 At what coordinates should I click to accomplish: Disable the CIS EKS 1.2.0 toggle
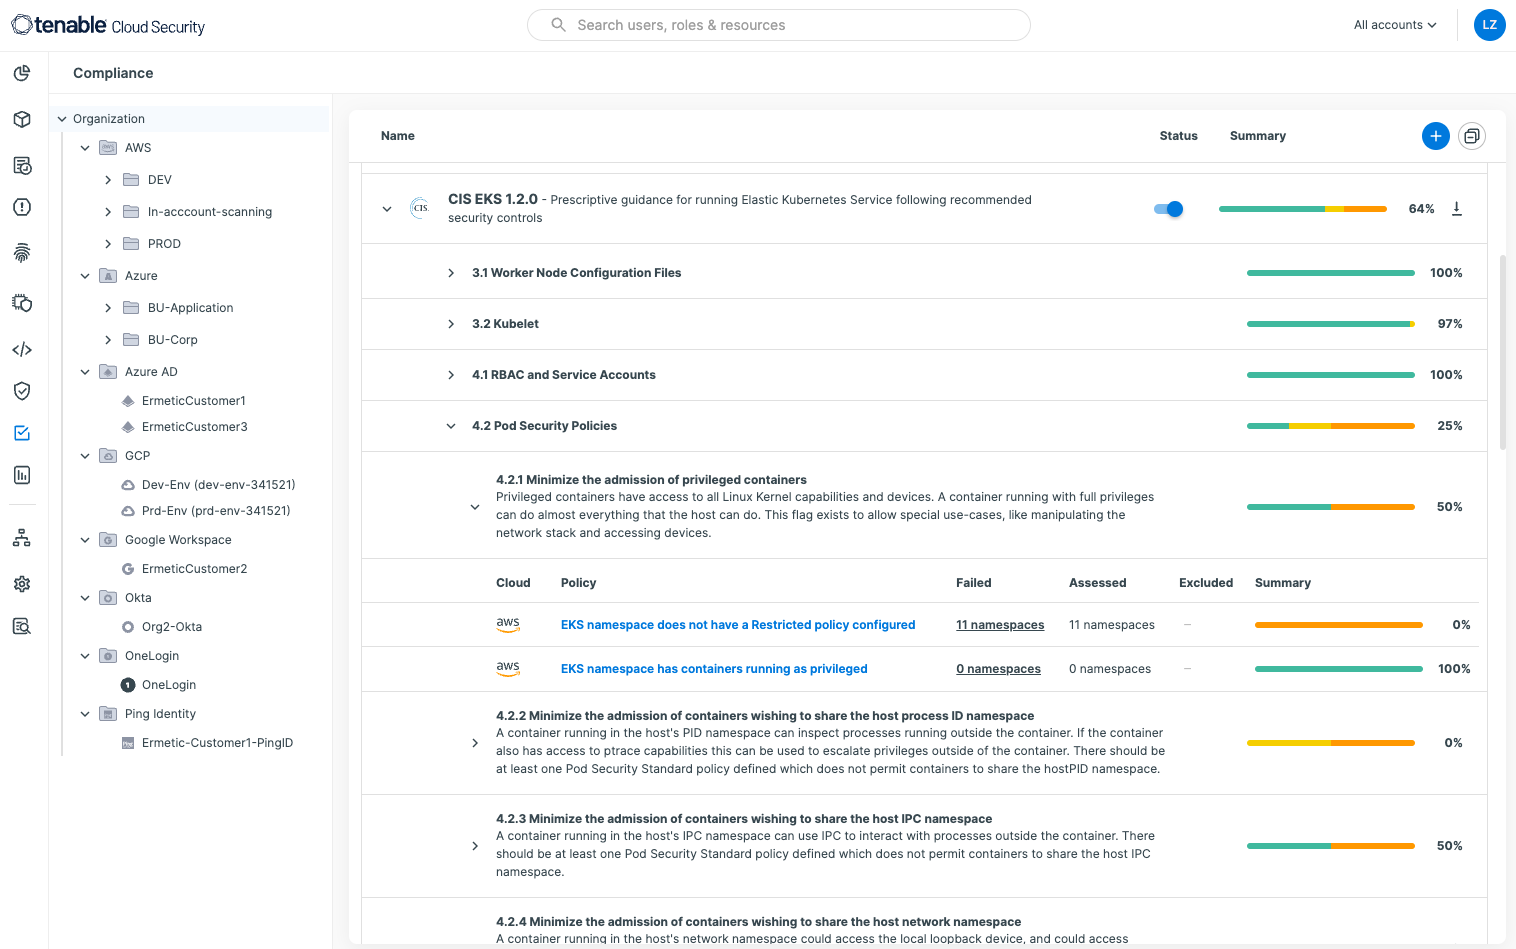tap(1167, 208)
